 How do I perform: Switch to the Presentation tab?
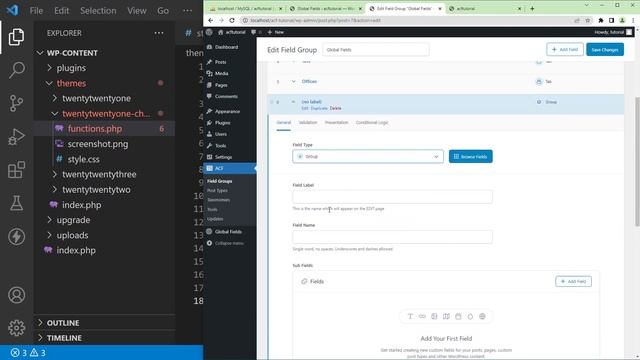click(x=336, y=122)
